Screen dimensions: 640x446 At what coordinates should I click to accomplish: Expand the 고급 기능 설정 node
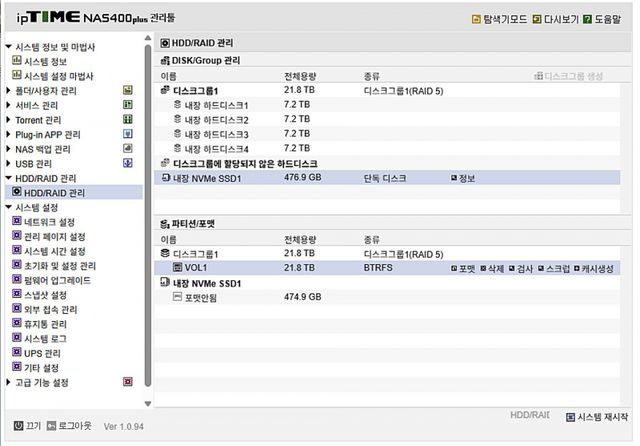pyautogui.click(x=8, y=382)
